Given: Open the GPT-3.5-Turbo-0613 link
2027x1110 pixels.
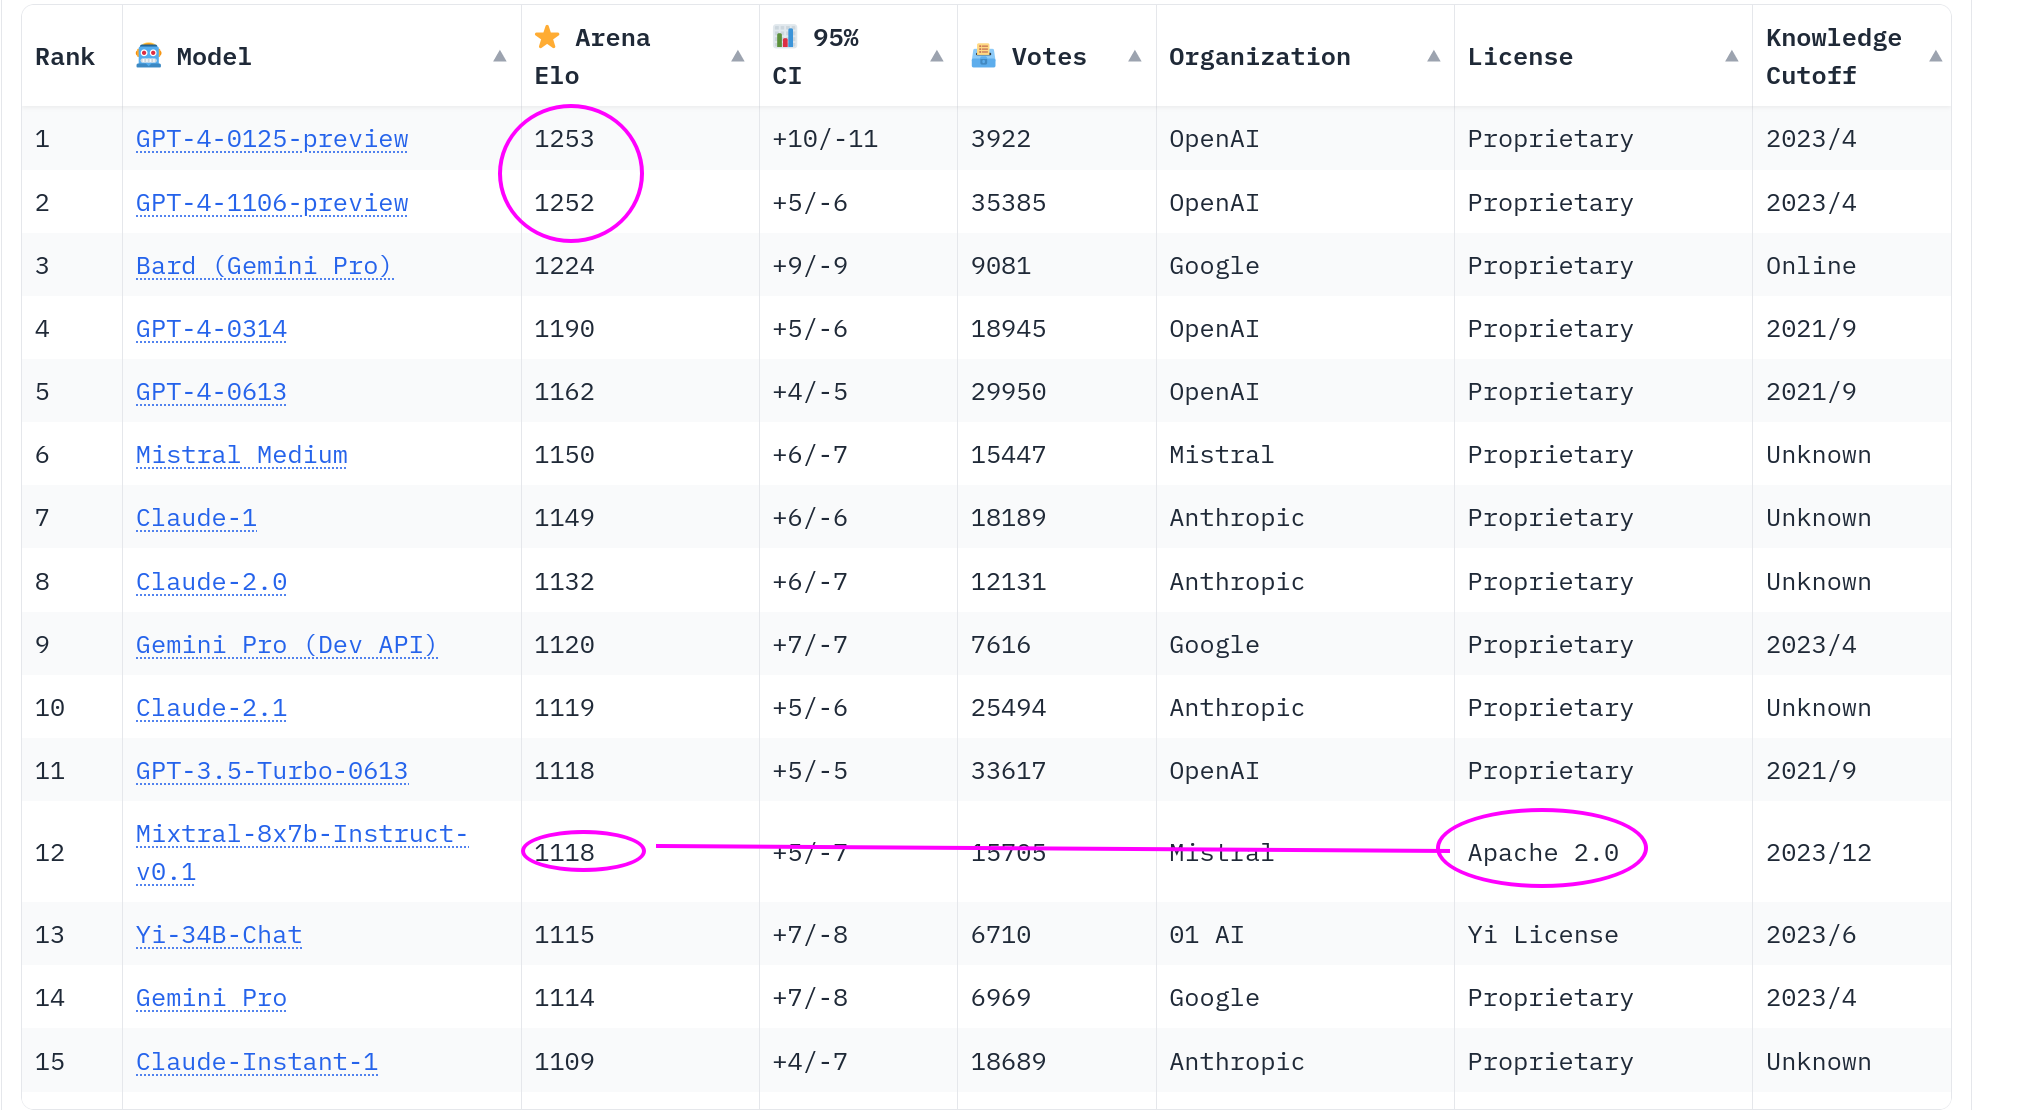Looking at the screenshot, I should [x=272, y=771].
